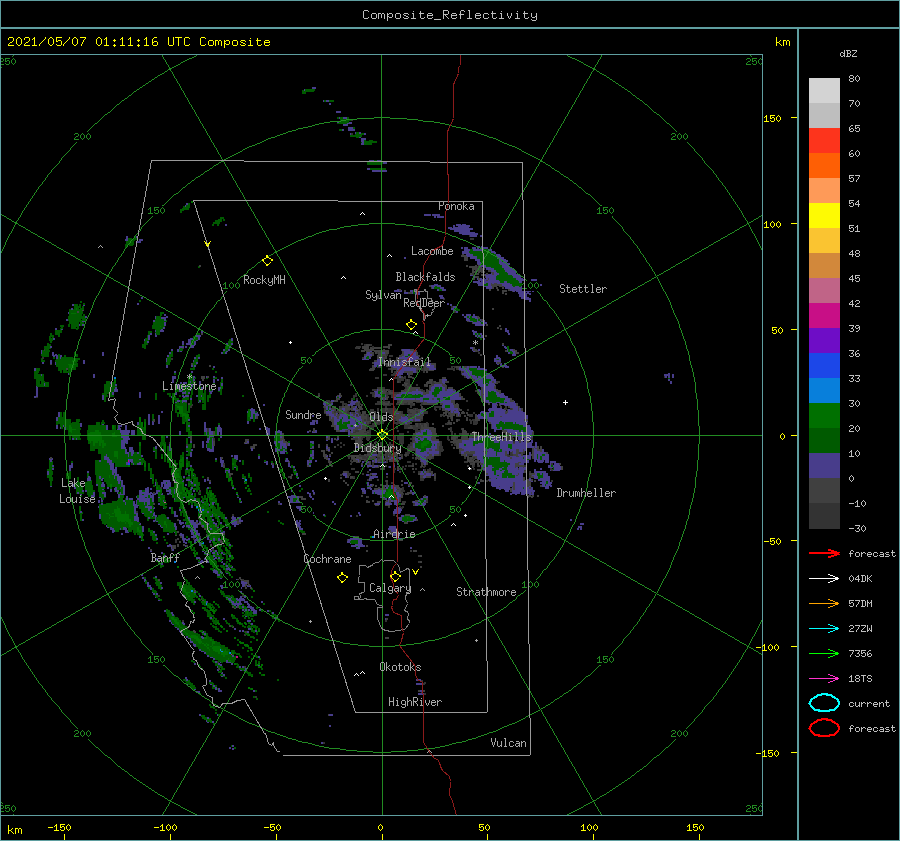Click the yellow diamond marker below RedDeer
Screen dimensions: 900x841
tap(412, 325)
